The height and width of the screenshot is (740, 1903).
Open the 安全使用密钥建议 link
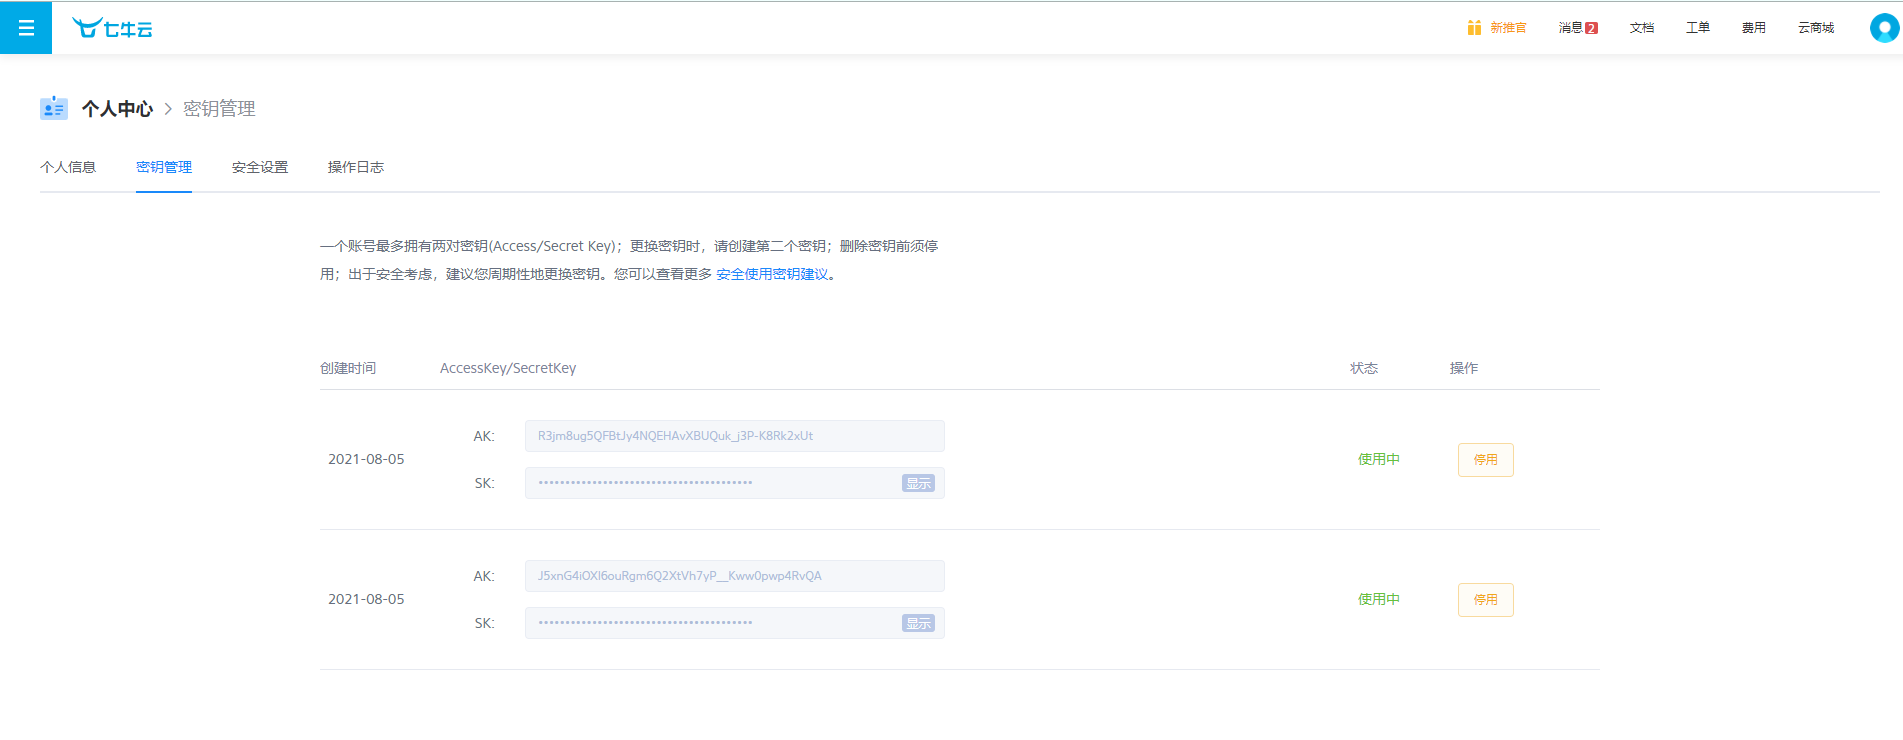coord(772,274)
